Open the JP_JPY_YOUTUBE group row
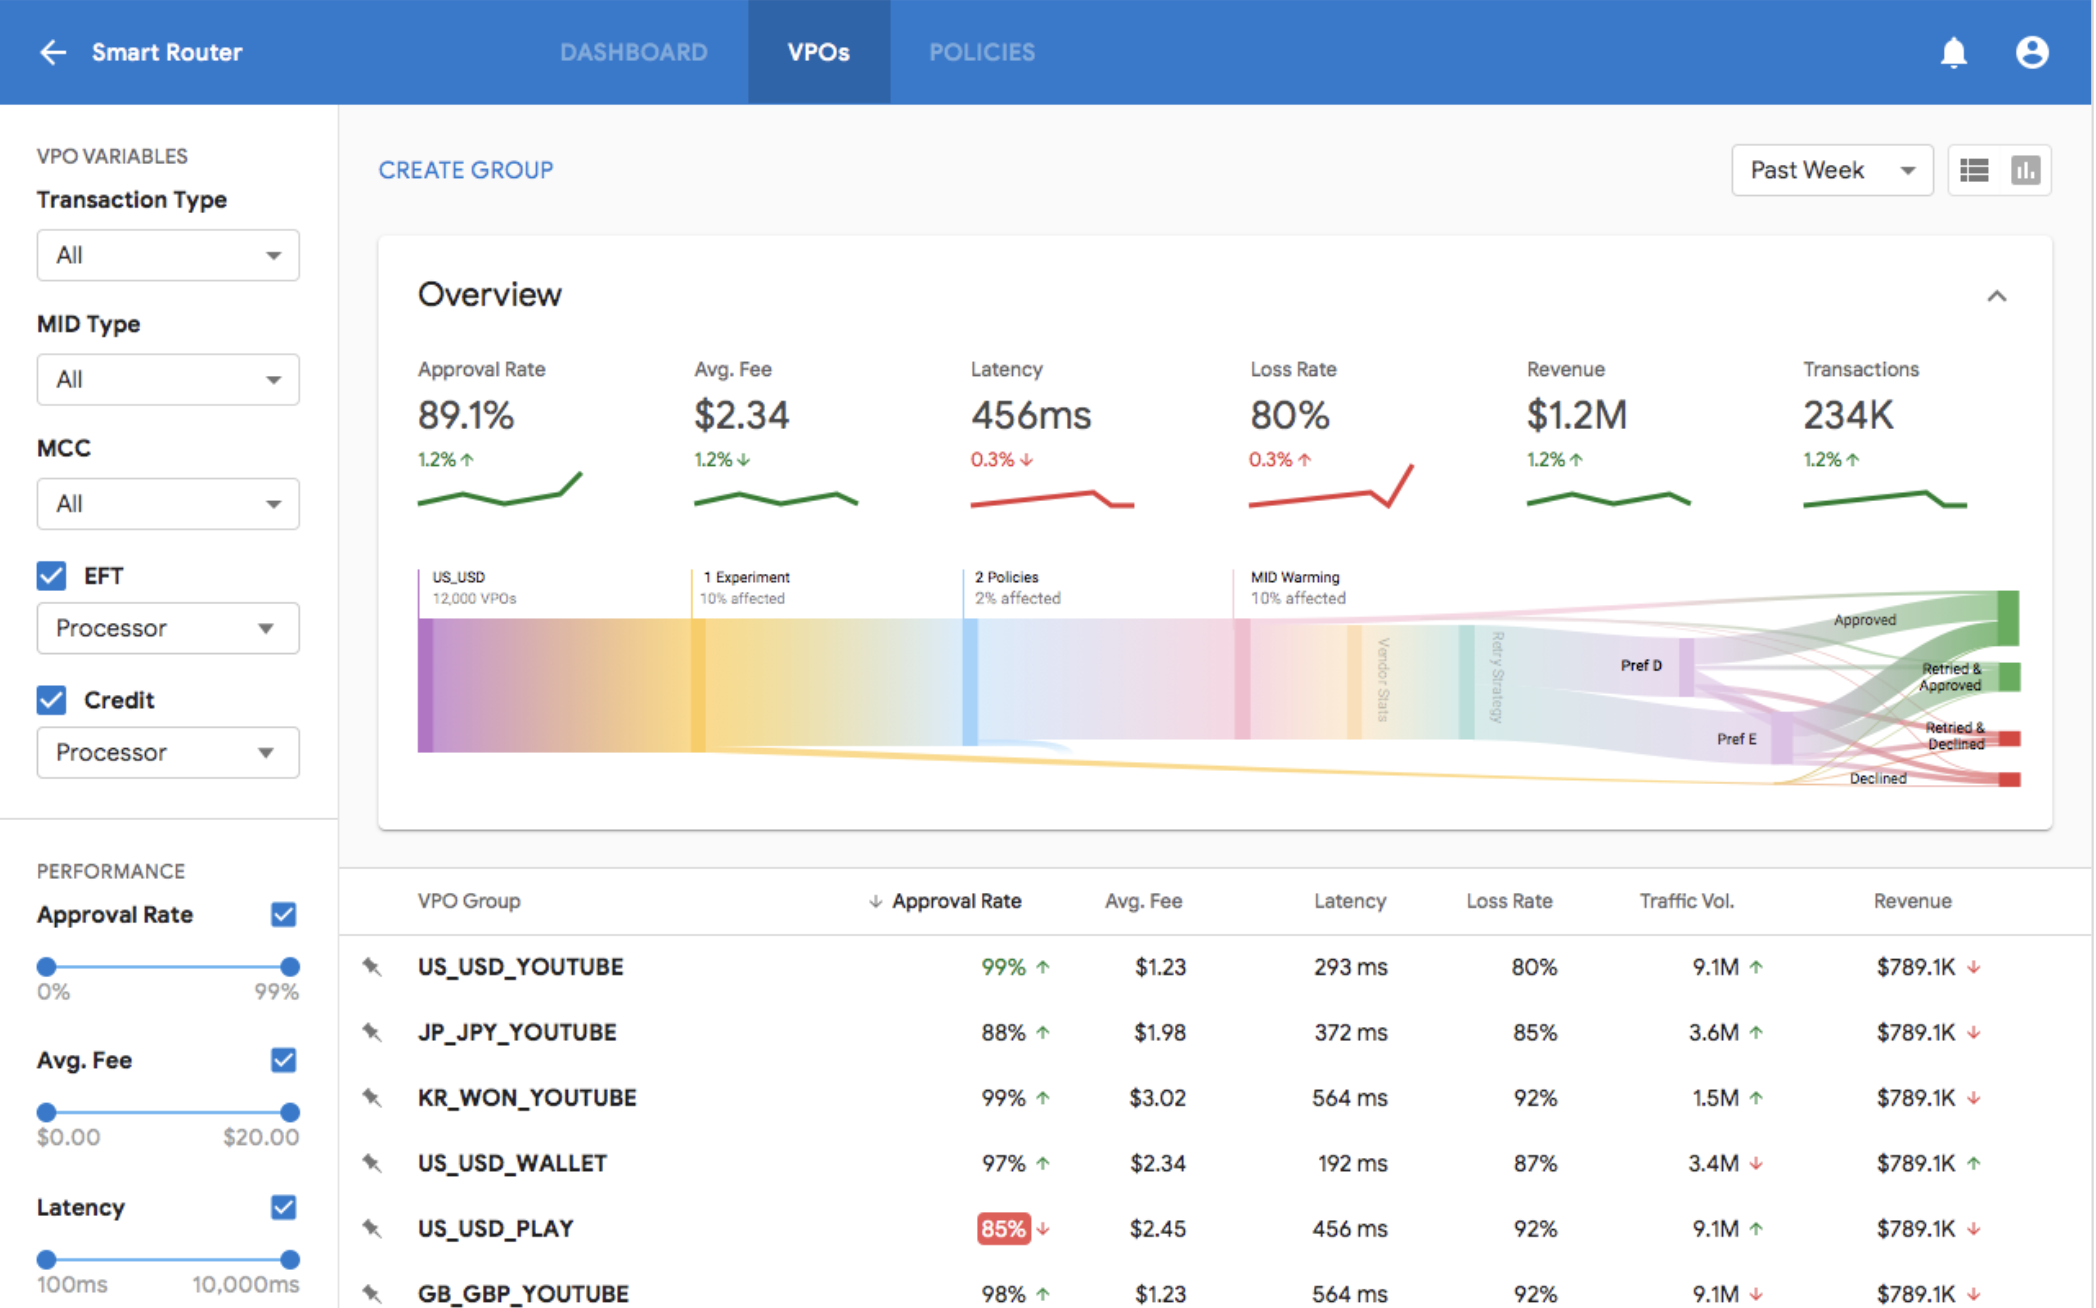The width and height of the screenshot is (2096, 1308). pyautogui.click(x=517, y=1033)
